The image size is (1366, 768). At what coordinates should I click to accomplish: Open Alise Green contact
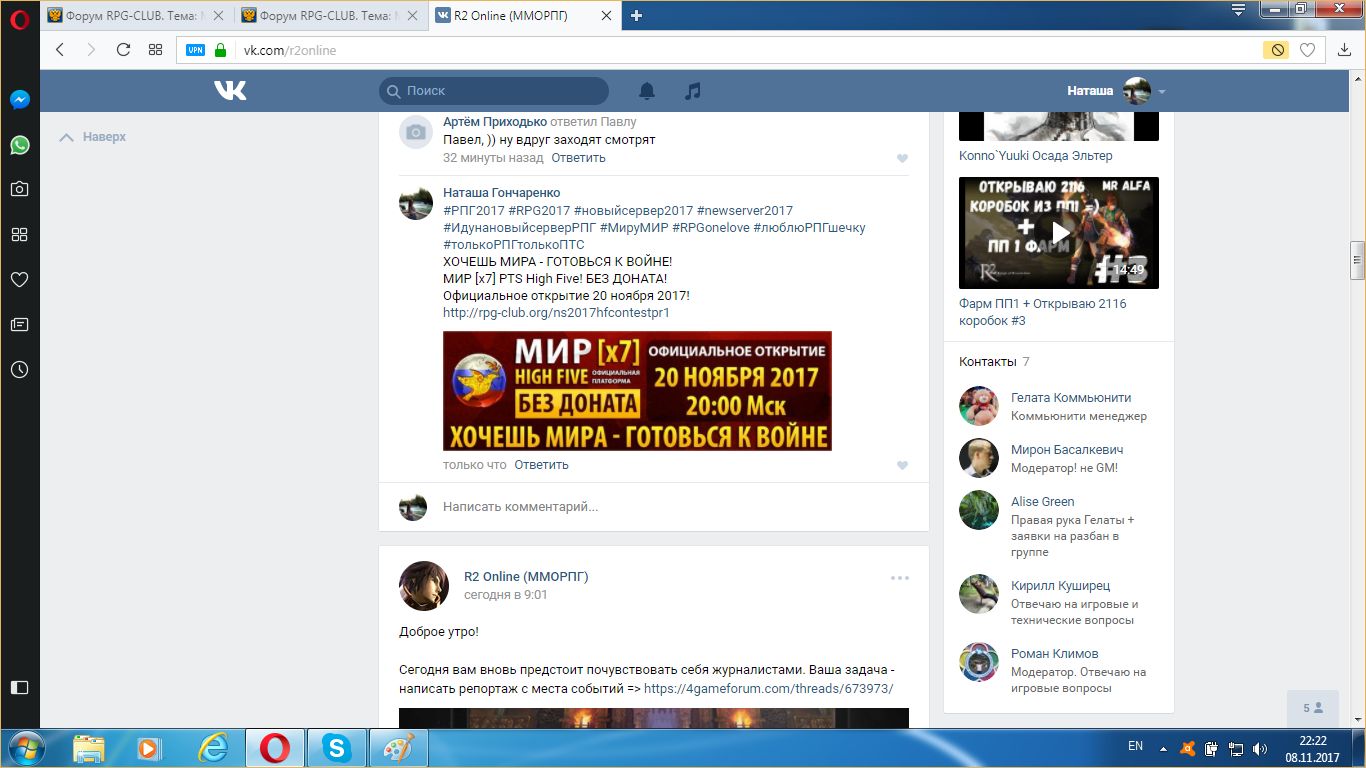(1042, 502)
